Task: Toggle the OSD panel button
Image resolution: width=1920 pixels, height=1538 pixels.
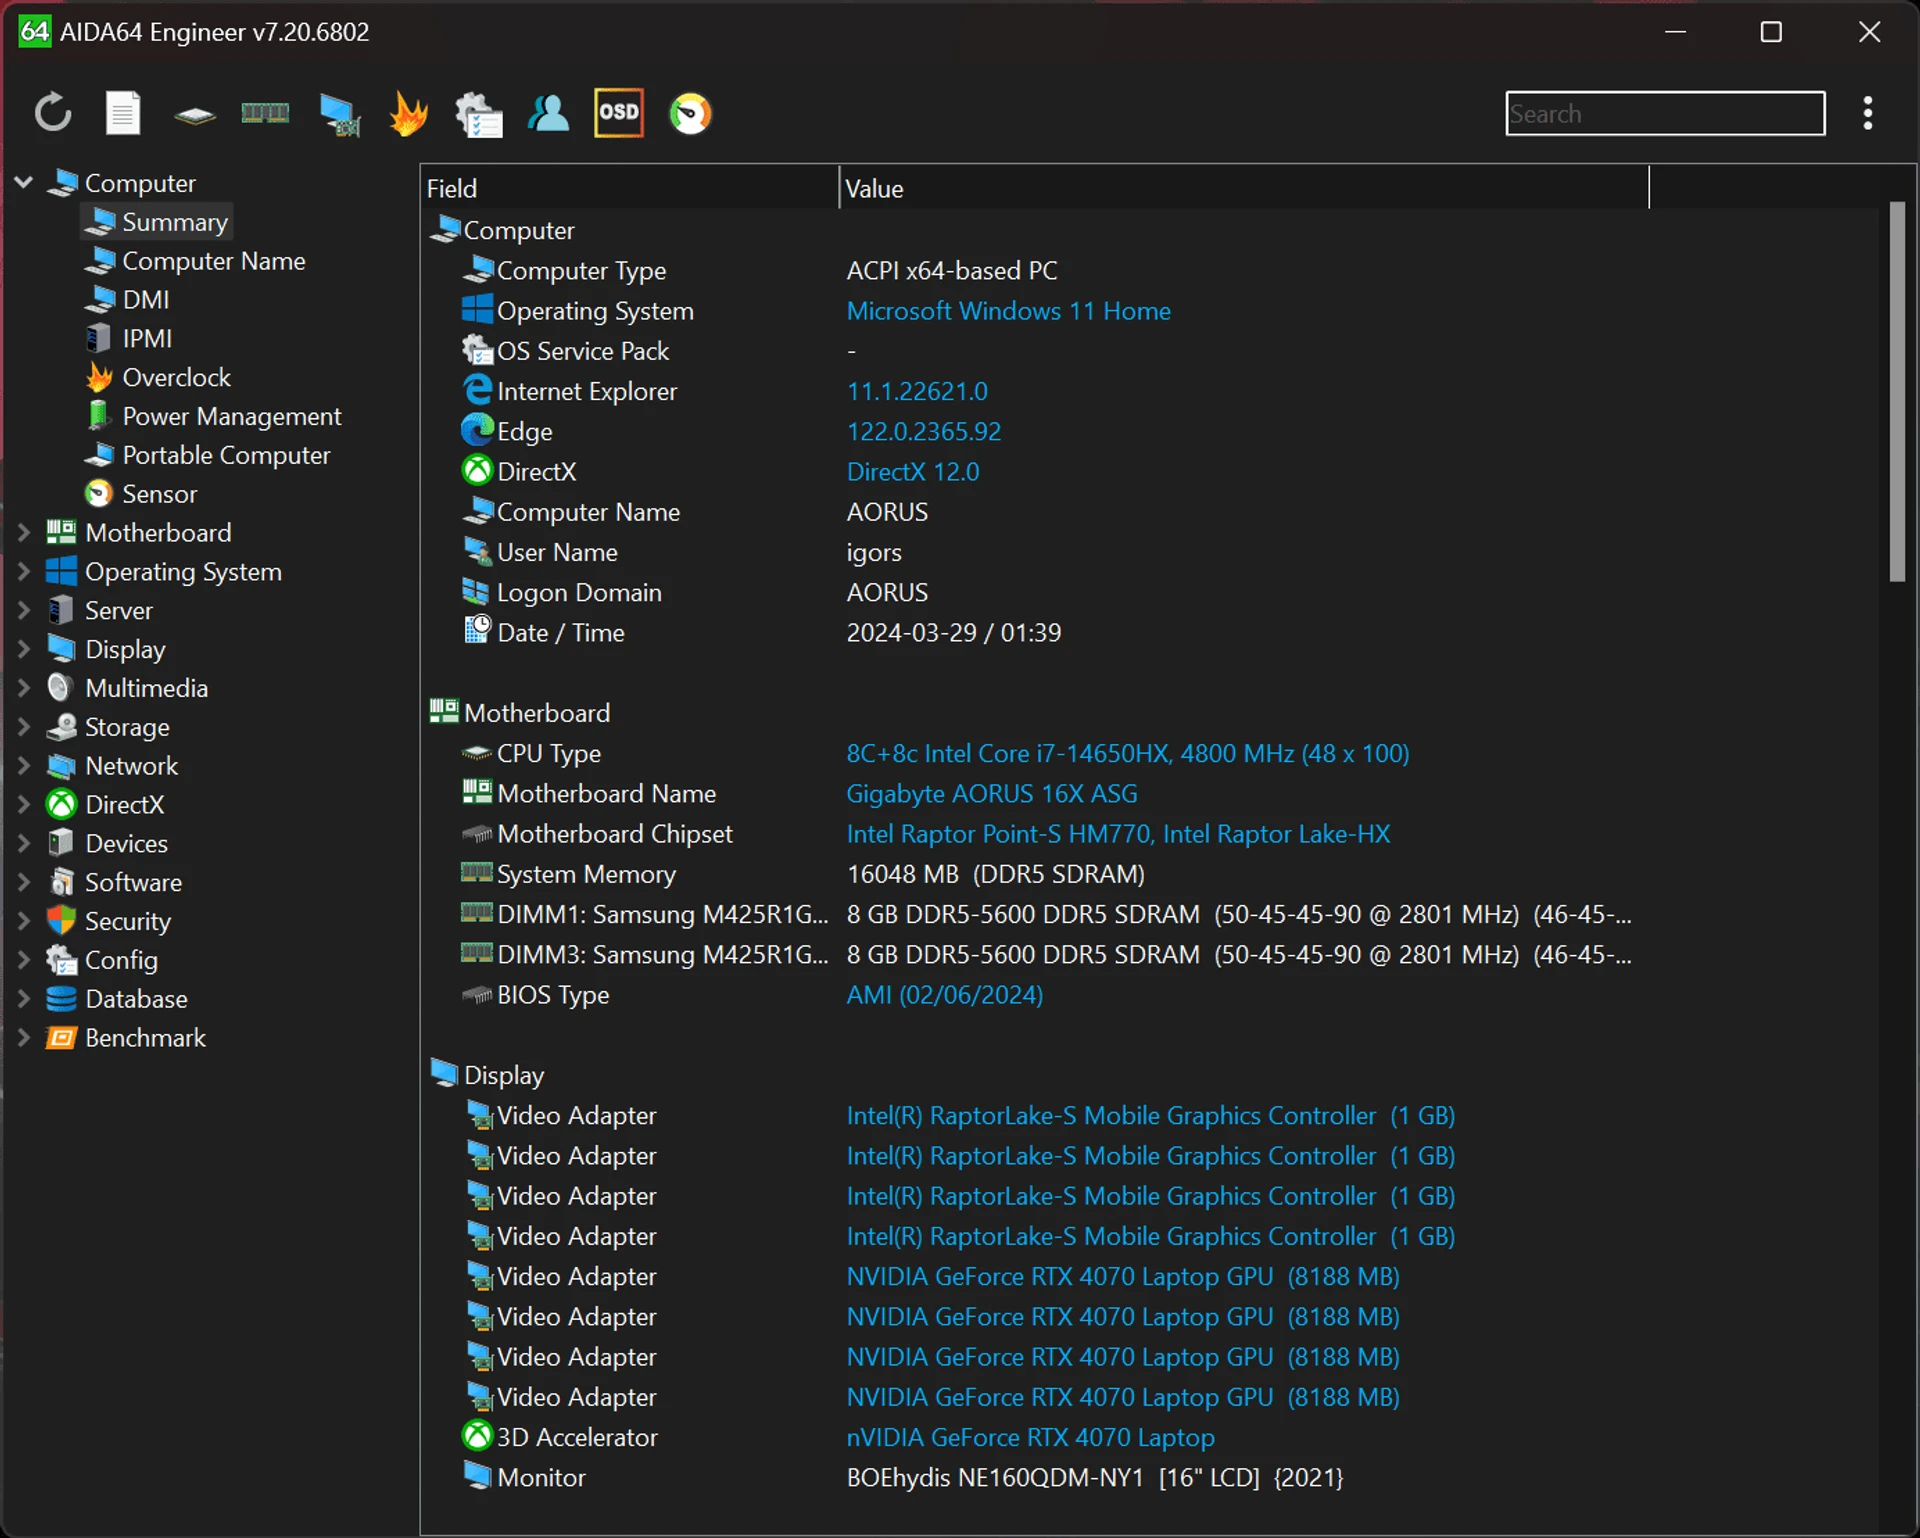Action: pos(619,113)
